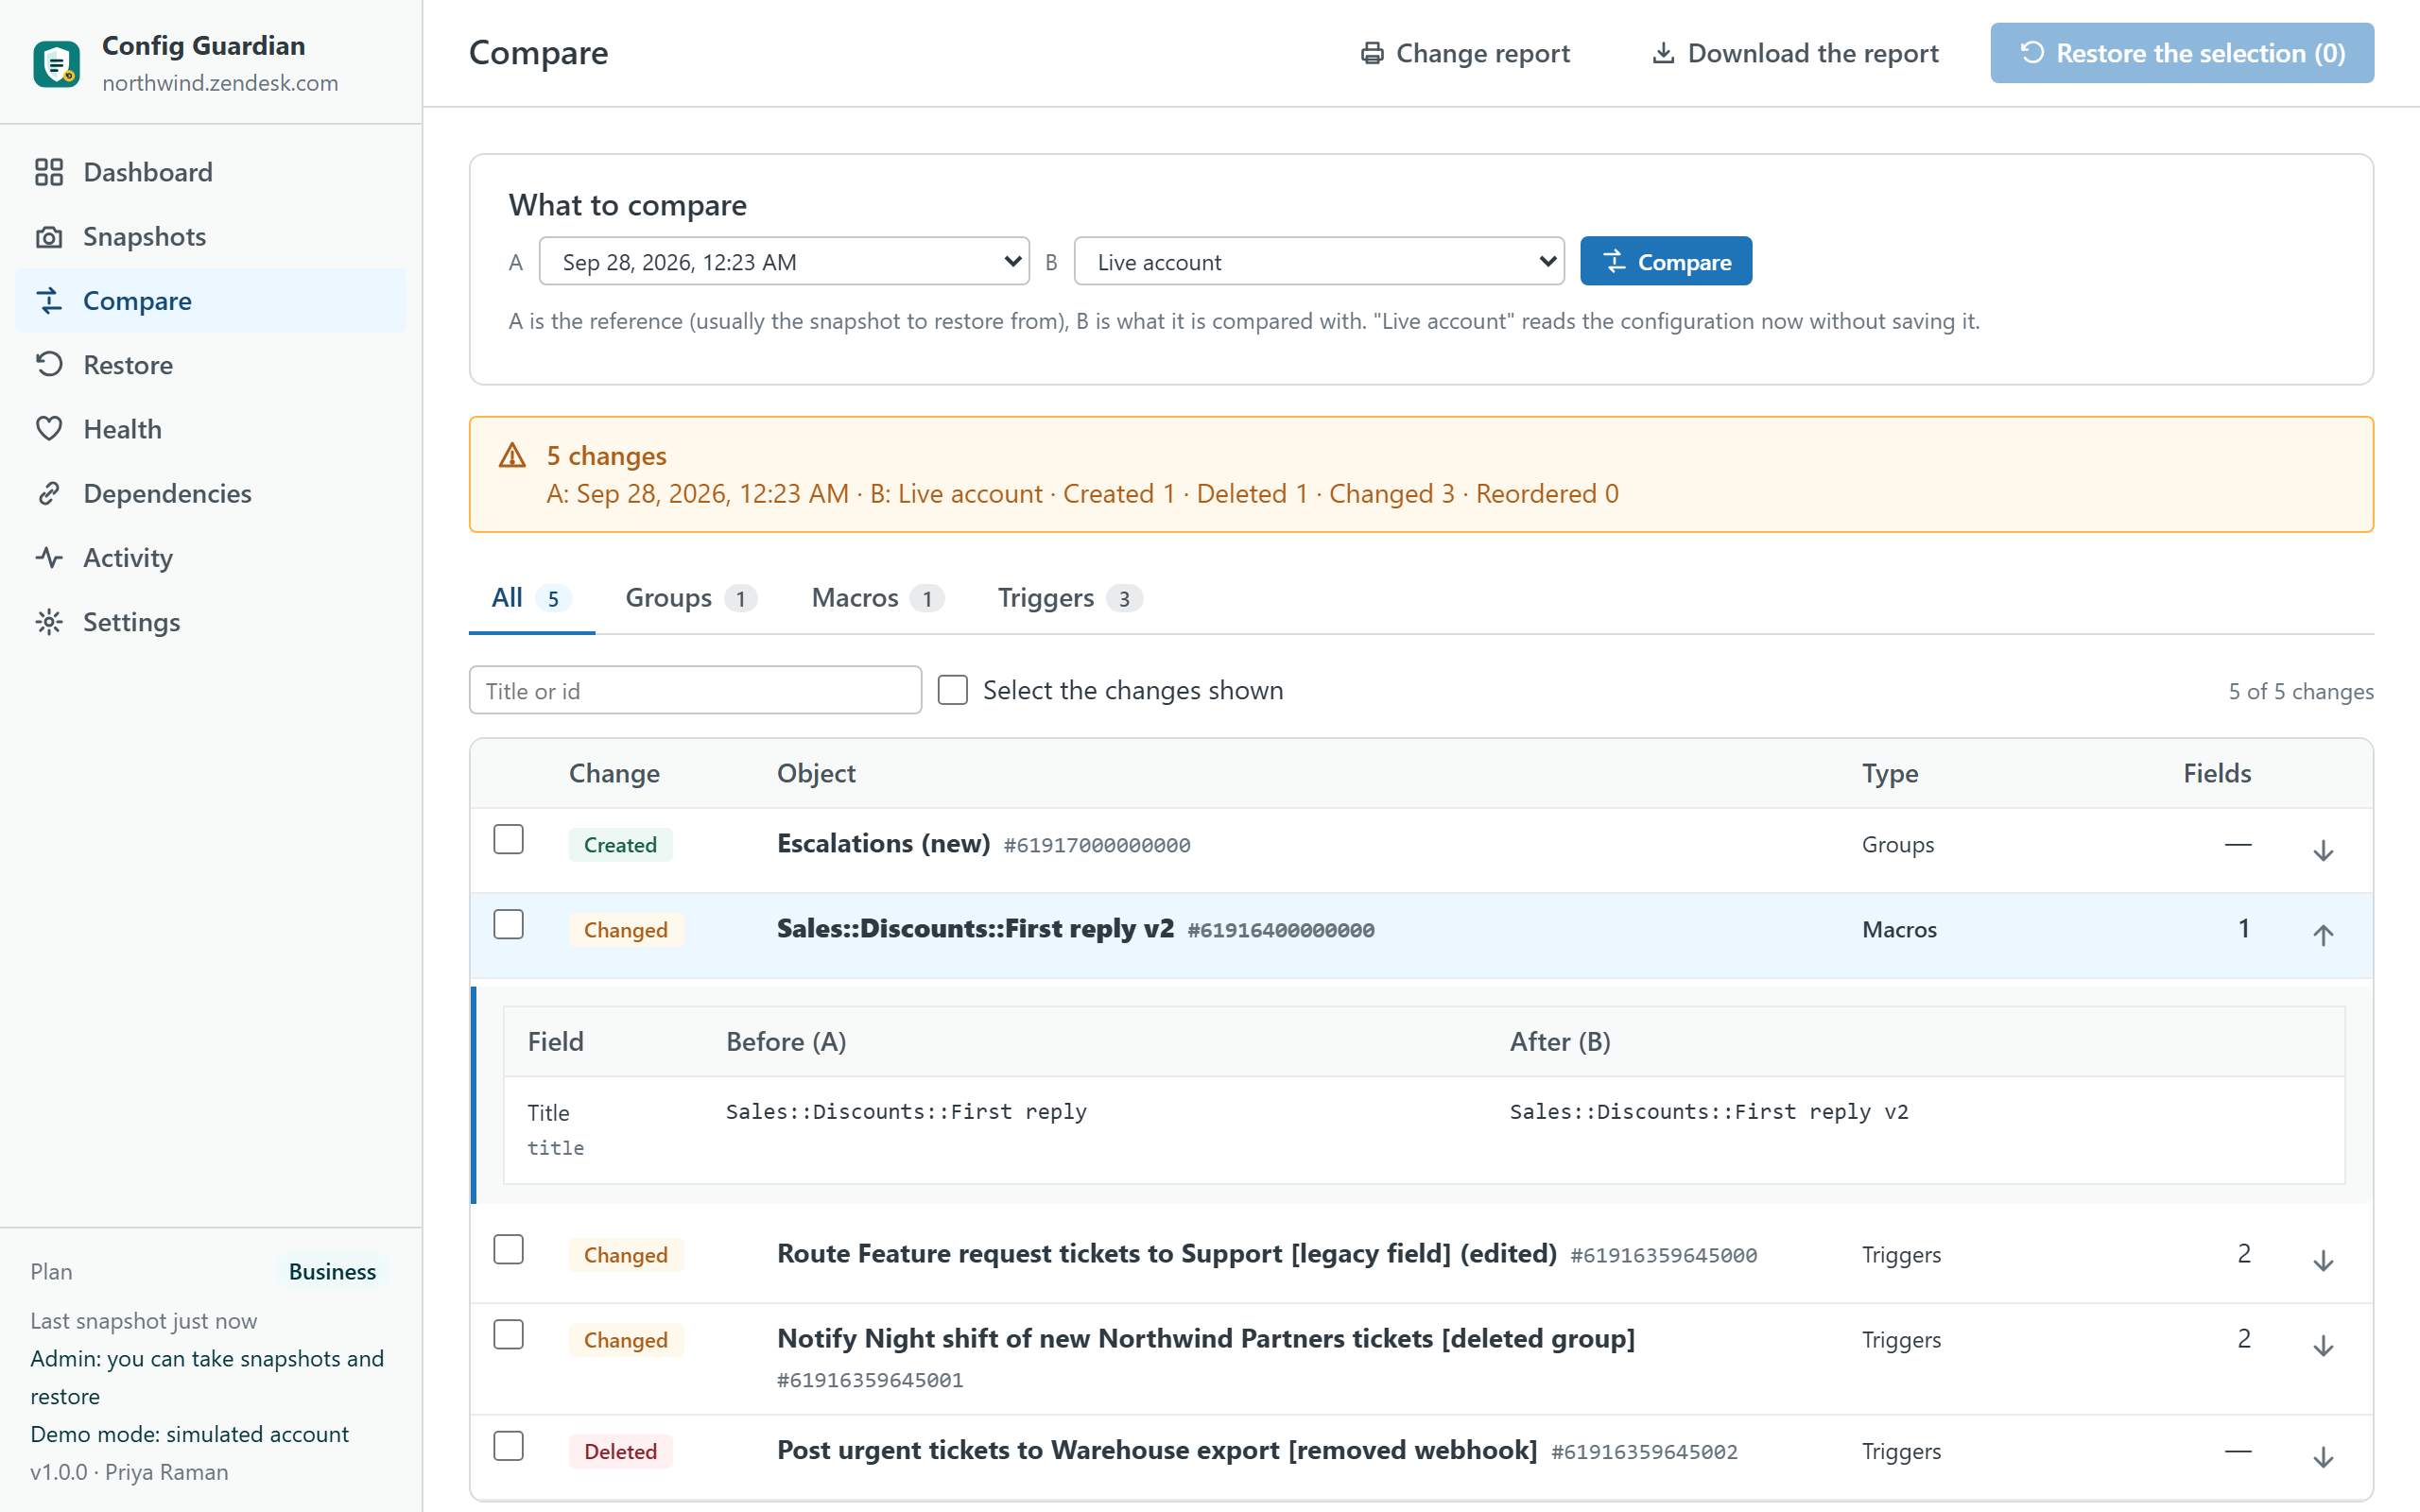Expand the Notify Night shift trigger details
Viewport: 2420px width, 1512px height.
[x=2323, y=1345]
